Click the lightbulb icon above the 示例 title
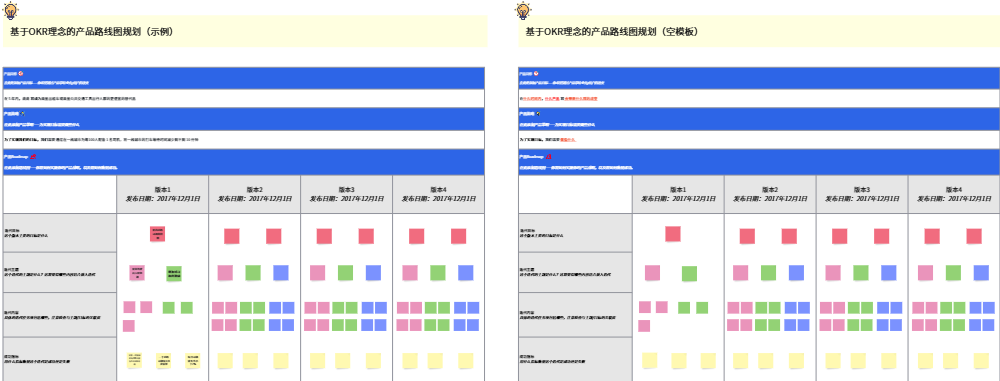Viewport: 1000px width, 381px height. pos(11,10)
